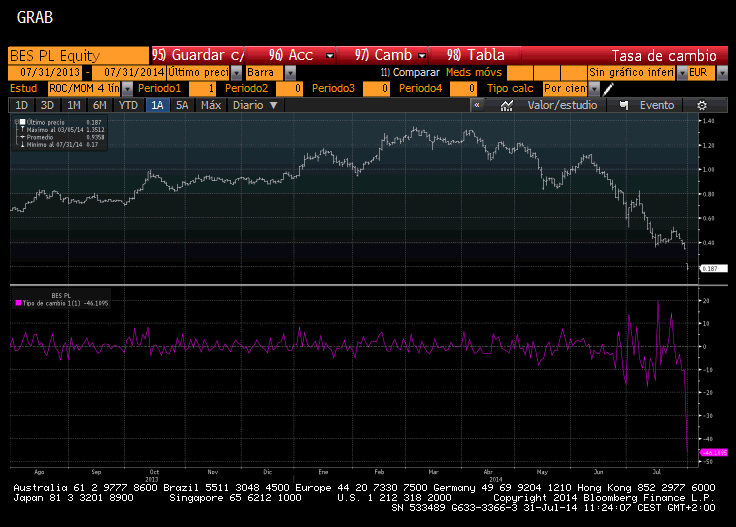Open chart settings gear icon
This screenshot has width=736, height=527.
pyautogui.click(x=702, y=106)
